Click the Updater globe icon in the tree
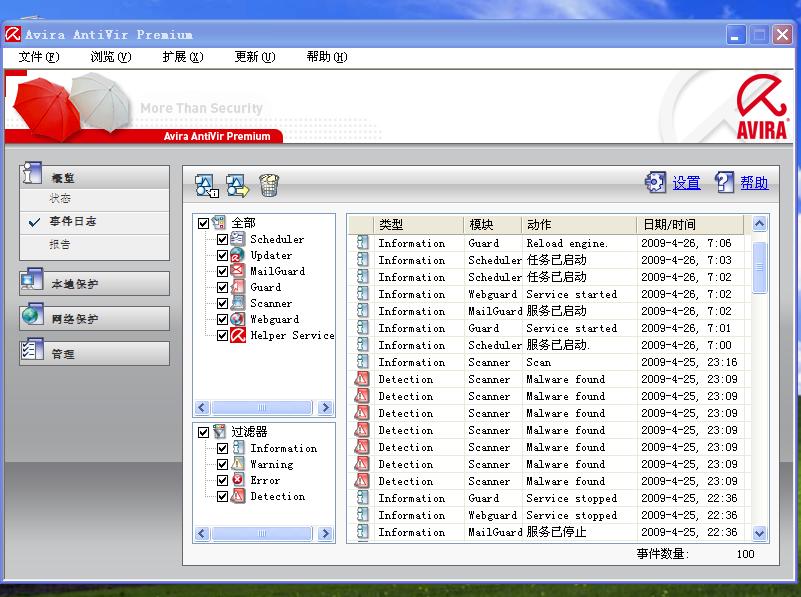The image size is (801, 597). pyautogui.click(x=238, y=255)
